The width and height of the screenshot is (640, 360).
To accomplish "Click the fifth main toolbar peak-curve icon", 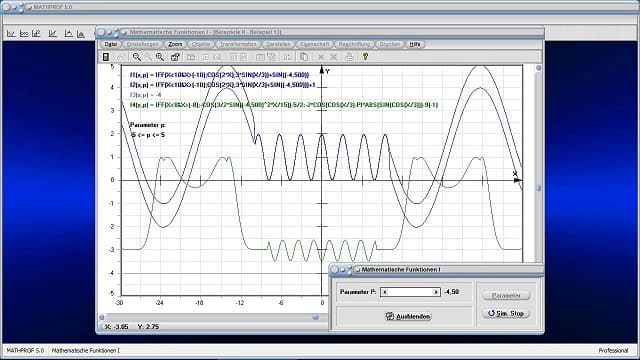I will [x=69, y=34].
